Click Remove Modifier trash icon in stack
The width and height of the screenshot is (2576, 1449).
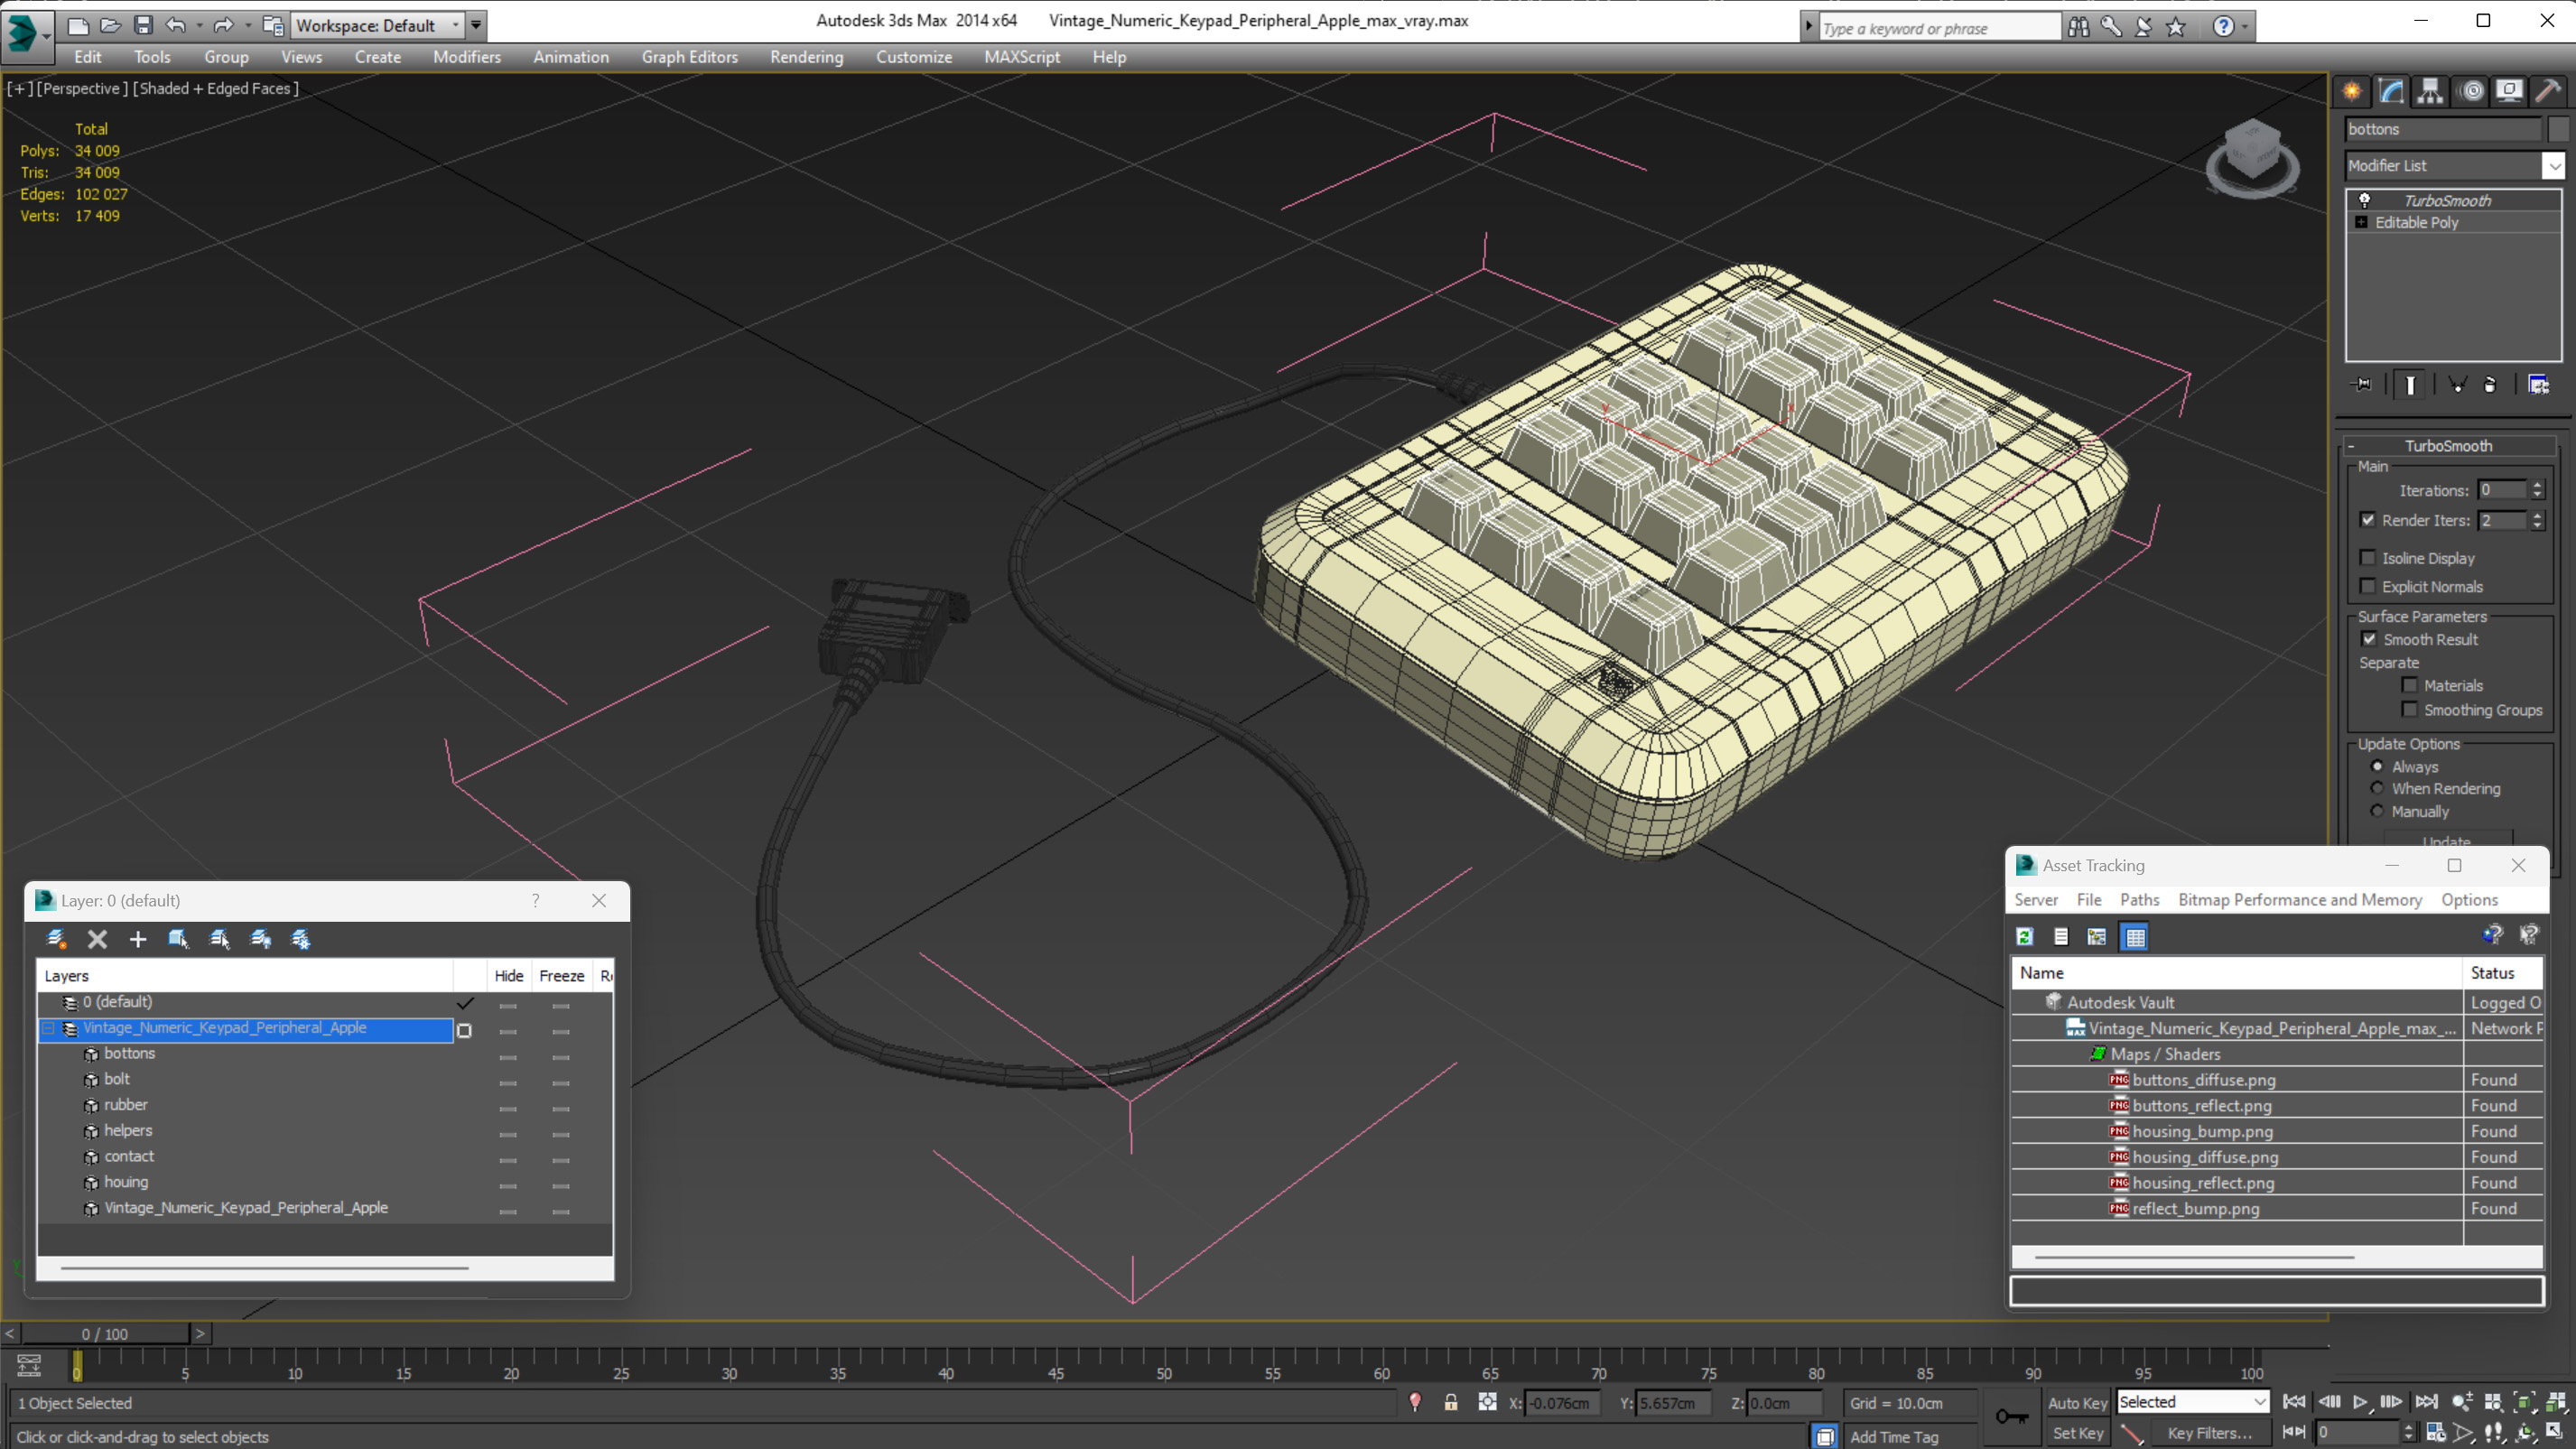(2490, 385)
